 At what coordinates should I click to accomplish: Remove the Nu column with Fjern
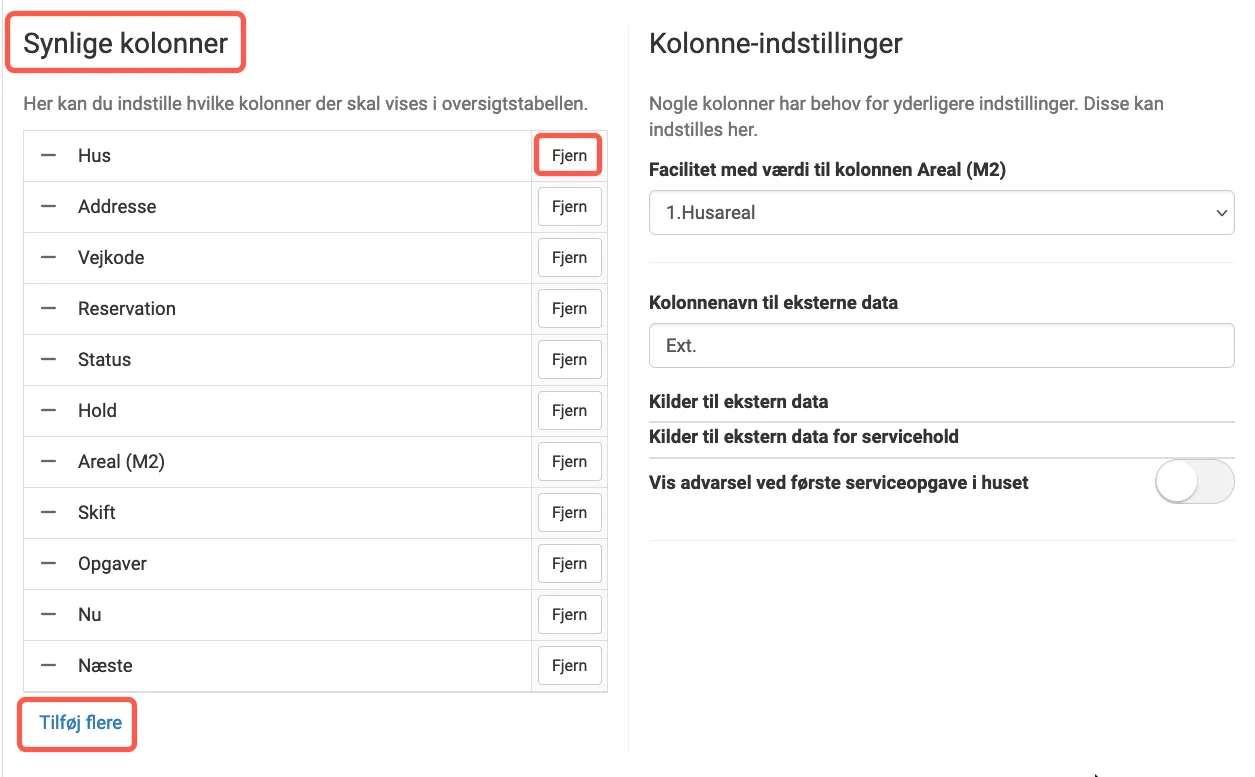click(x=569, y=614)
